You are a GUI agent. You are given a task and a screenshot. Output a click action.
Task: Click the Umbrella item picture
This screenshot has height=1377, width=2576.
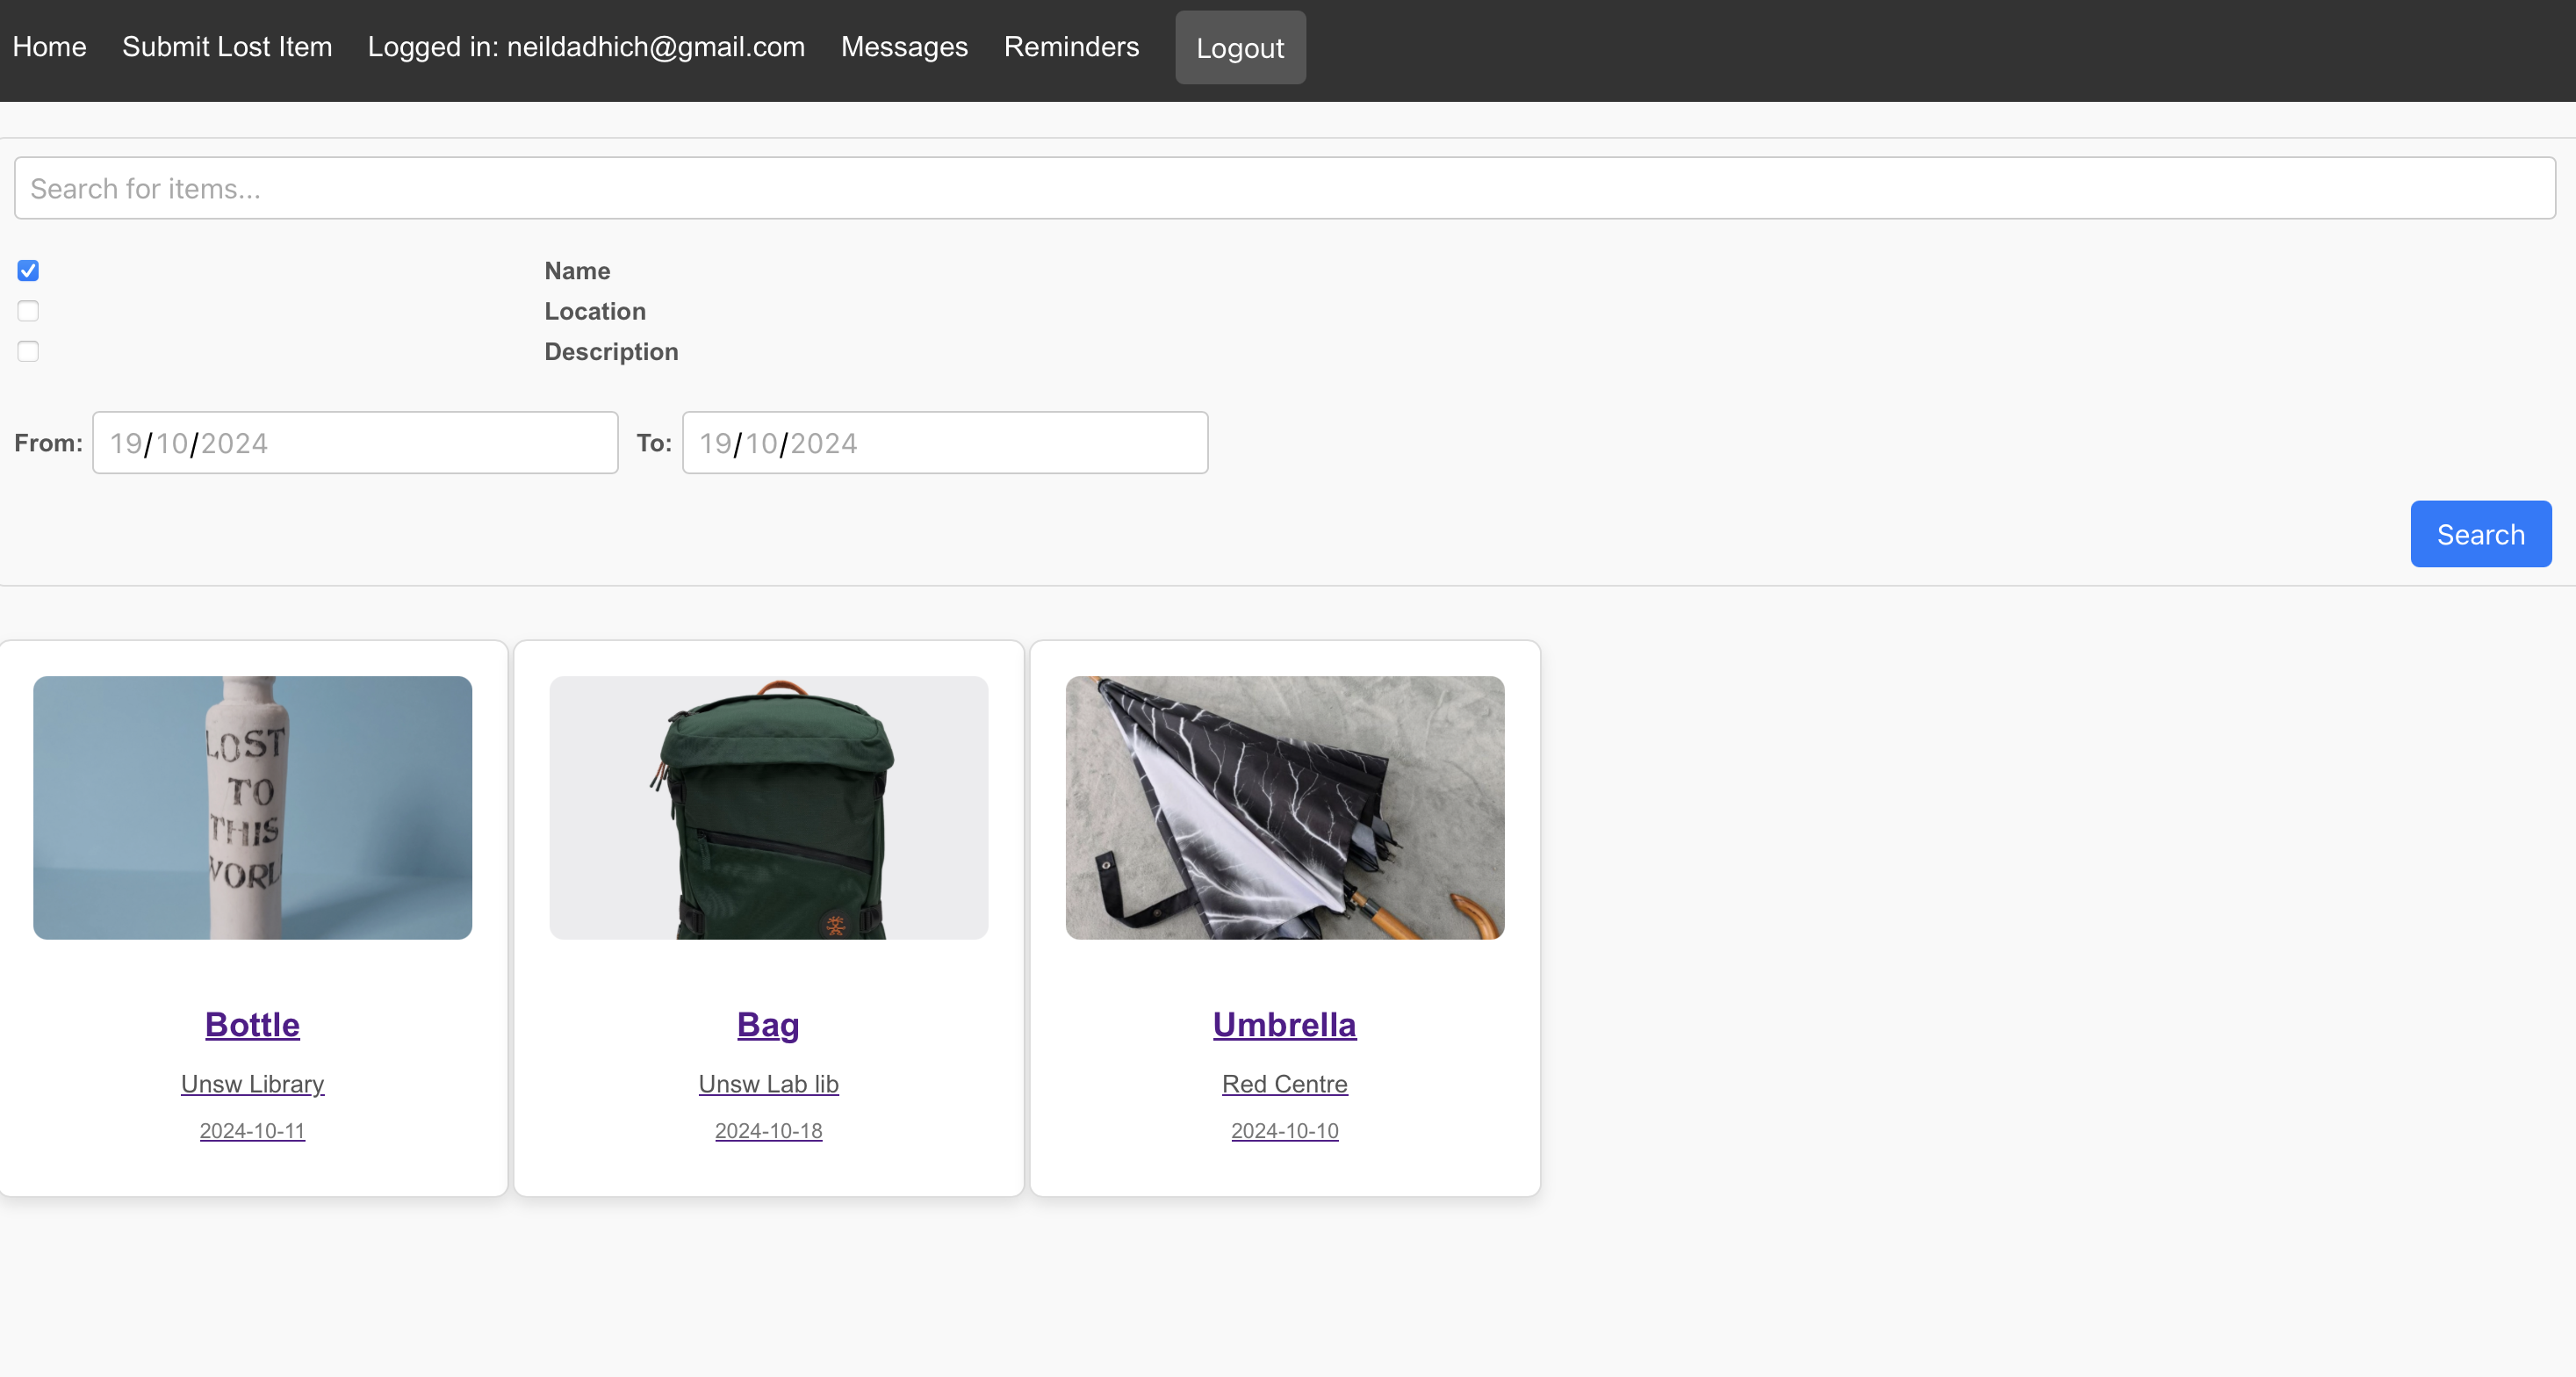[1284, 807]
